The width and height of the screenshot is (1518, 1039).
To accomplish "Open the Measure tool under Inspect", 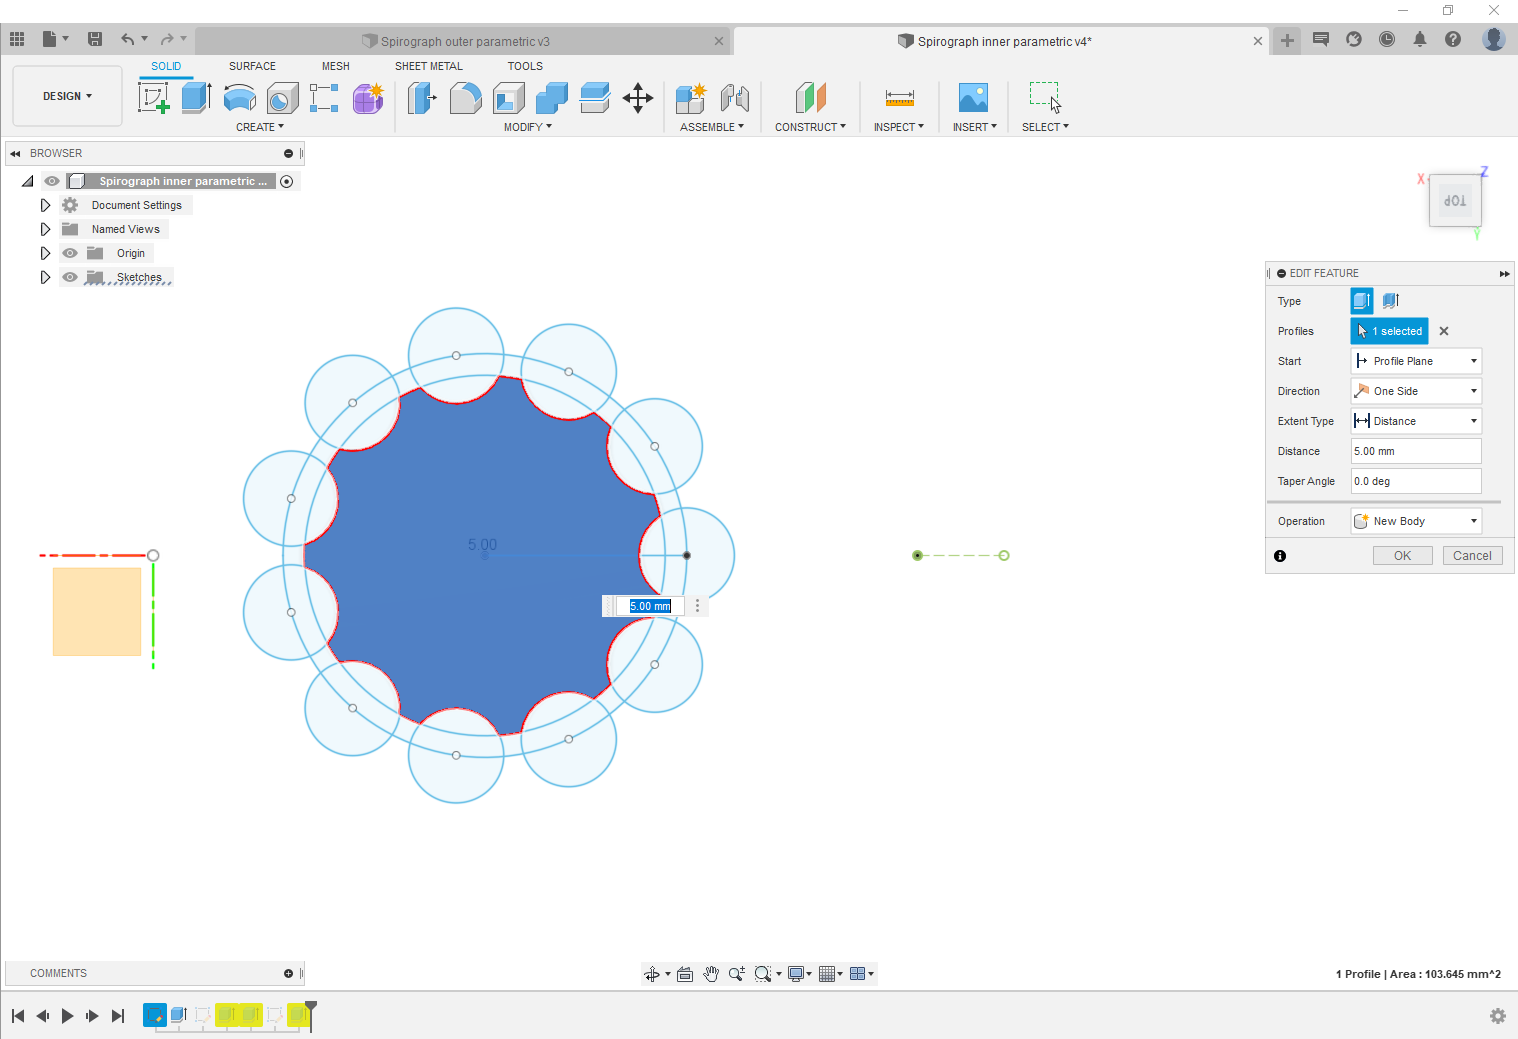I will pos(898,98).
